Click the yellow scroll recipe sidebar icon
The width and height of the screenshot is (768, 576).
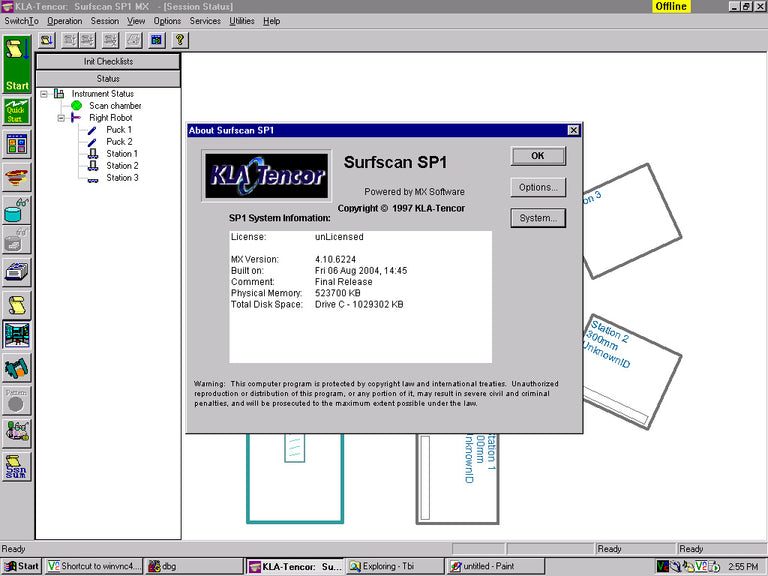pos(17,305)
